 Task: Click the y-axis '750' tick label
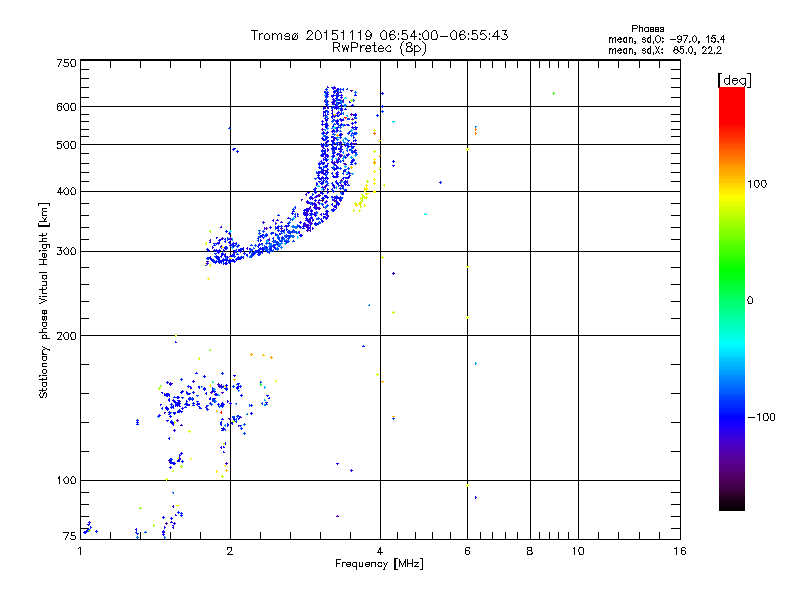[x=66, y=63]
